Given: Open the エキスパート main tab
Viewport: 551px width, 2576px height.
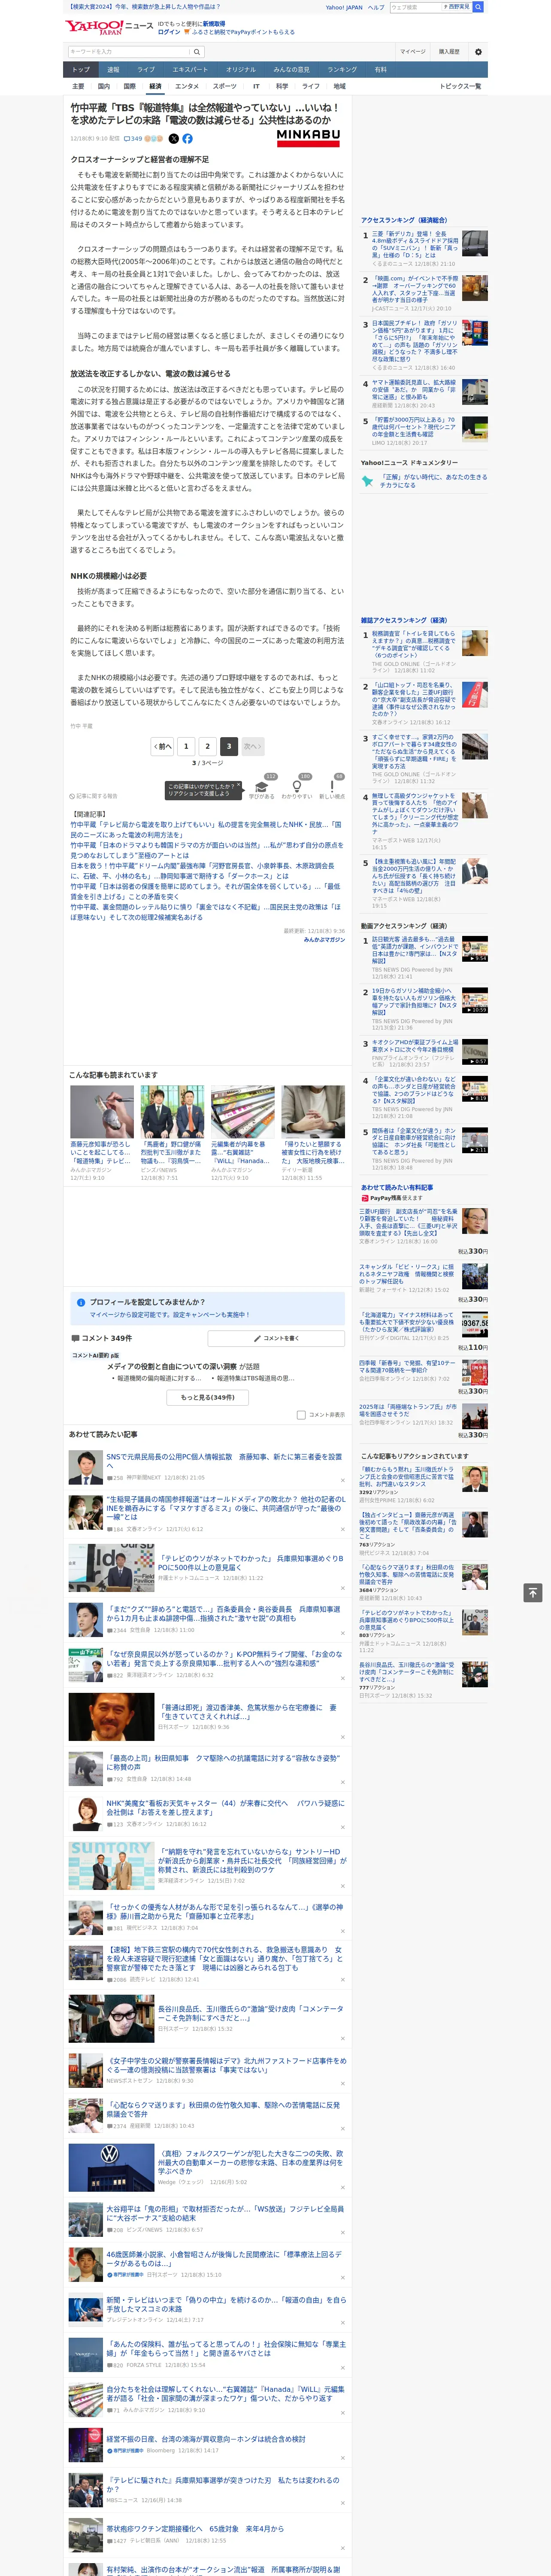Looking at the screenshot, I should tap(190, 69).
